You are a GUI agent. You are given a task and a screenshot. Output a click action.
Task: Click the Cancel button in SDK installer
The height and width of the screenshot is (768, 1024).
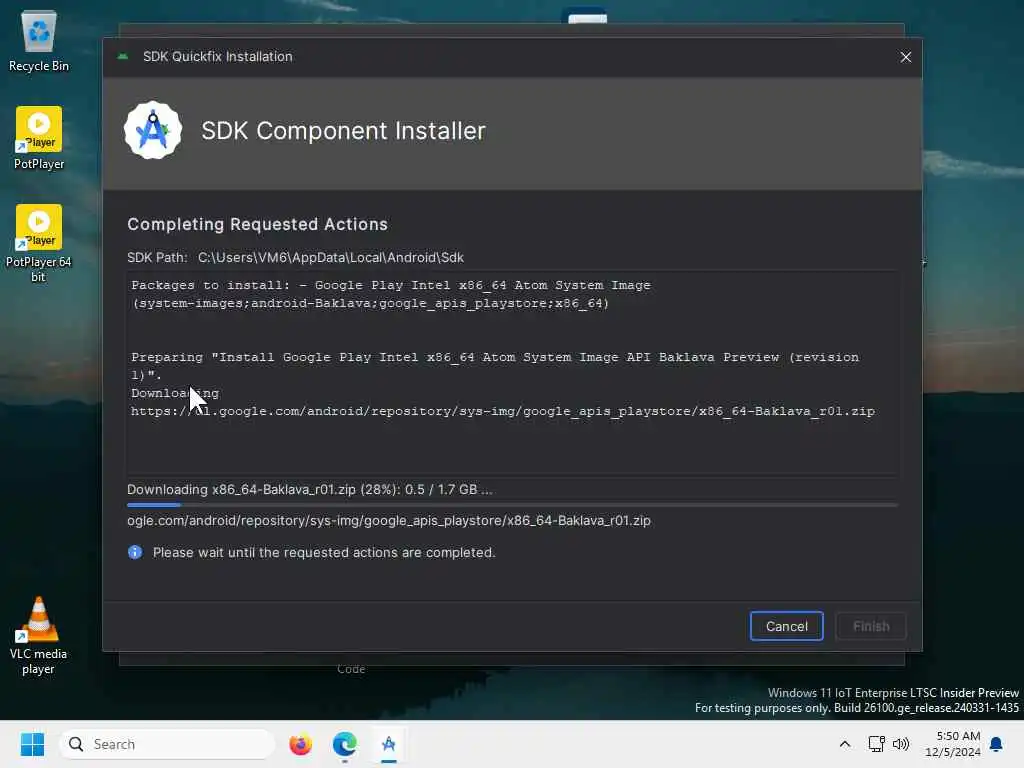point(786,626)
